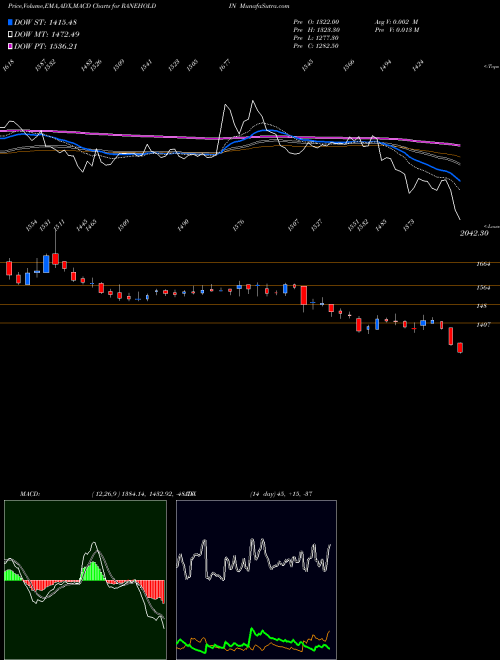500x660 pixels.
Task: Click the 148 price level label
Action: pyautogui.click(x=481, y=306)
